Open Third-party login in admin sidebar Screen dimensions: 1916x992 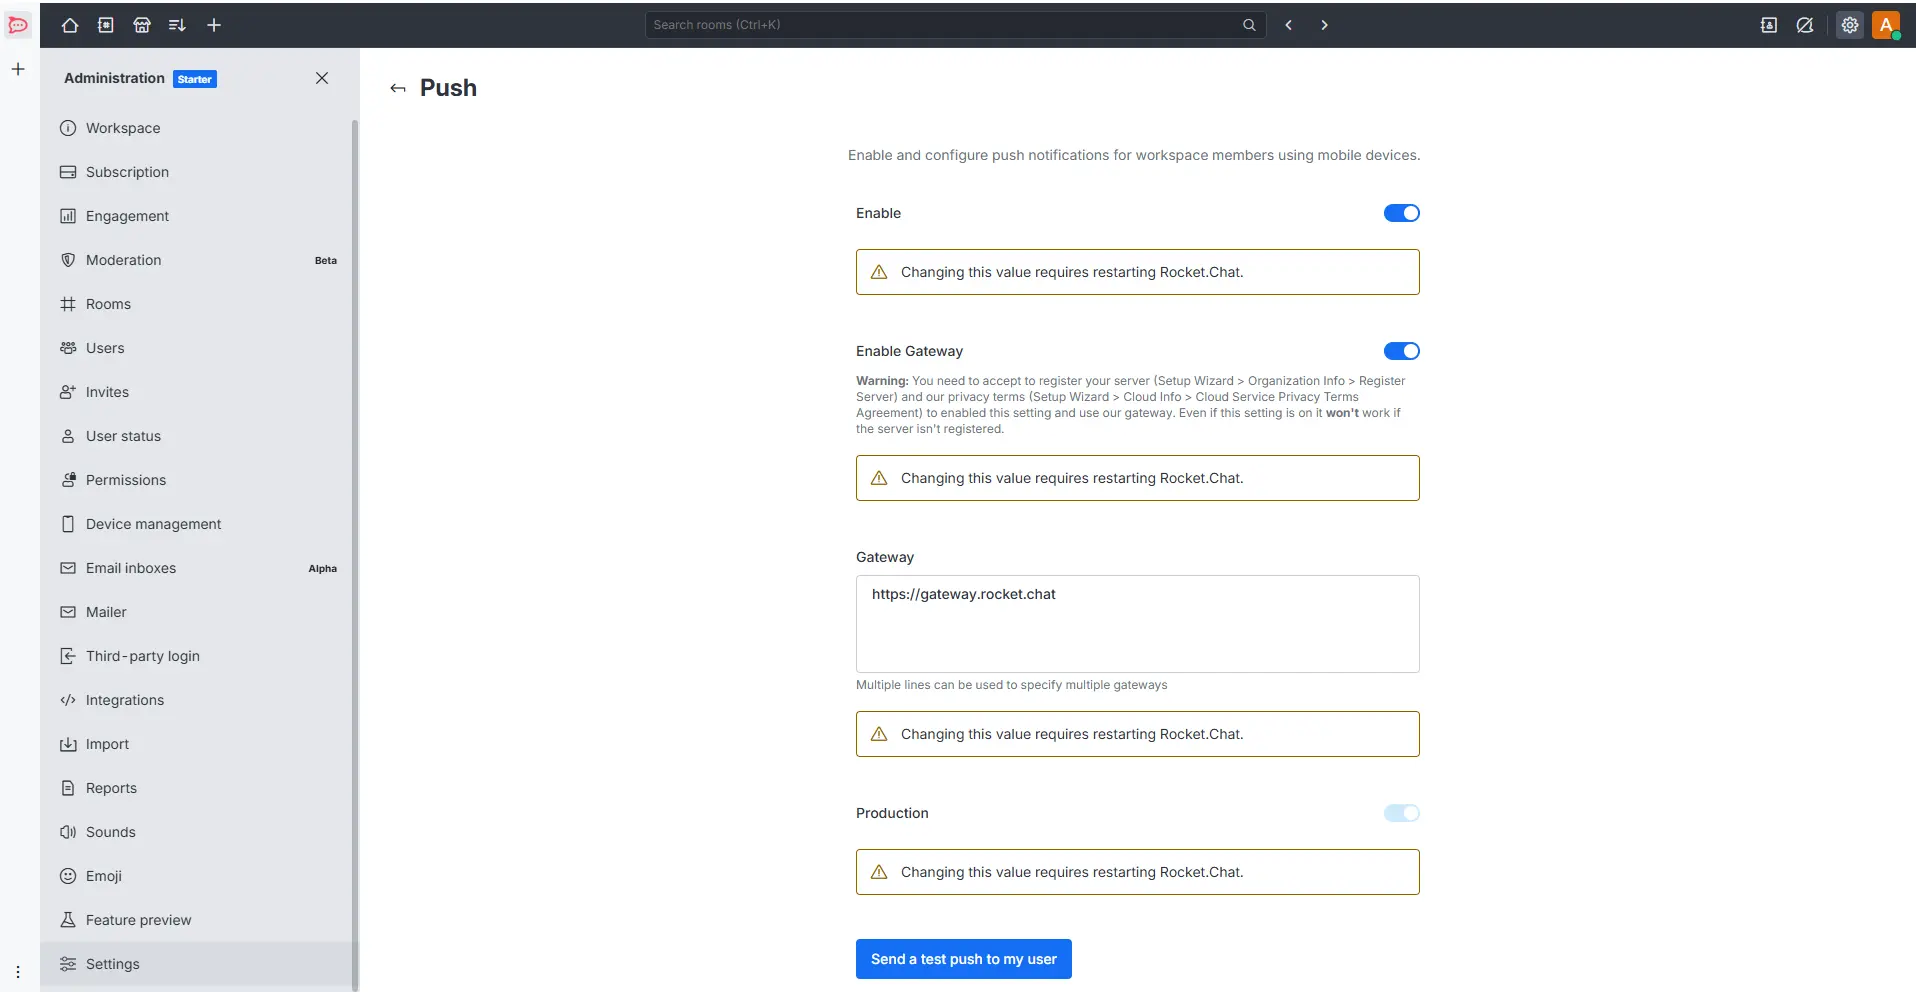198,656
